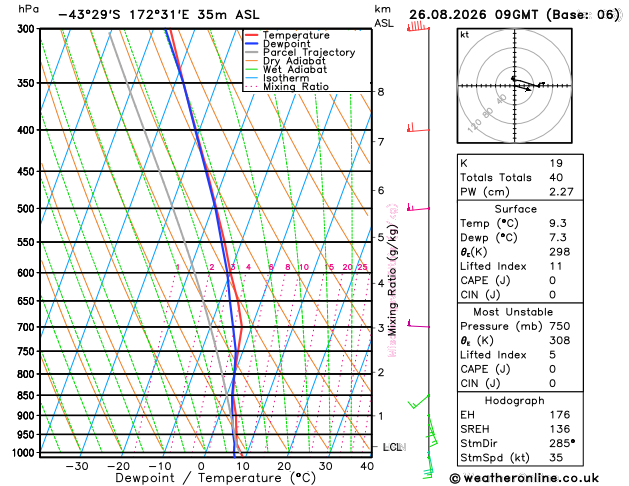Click the wind barb at 700 hPa

[x=418, y=324]
